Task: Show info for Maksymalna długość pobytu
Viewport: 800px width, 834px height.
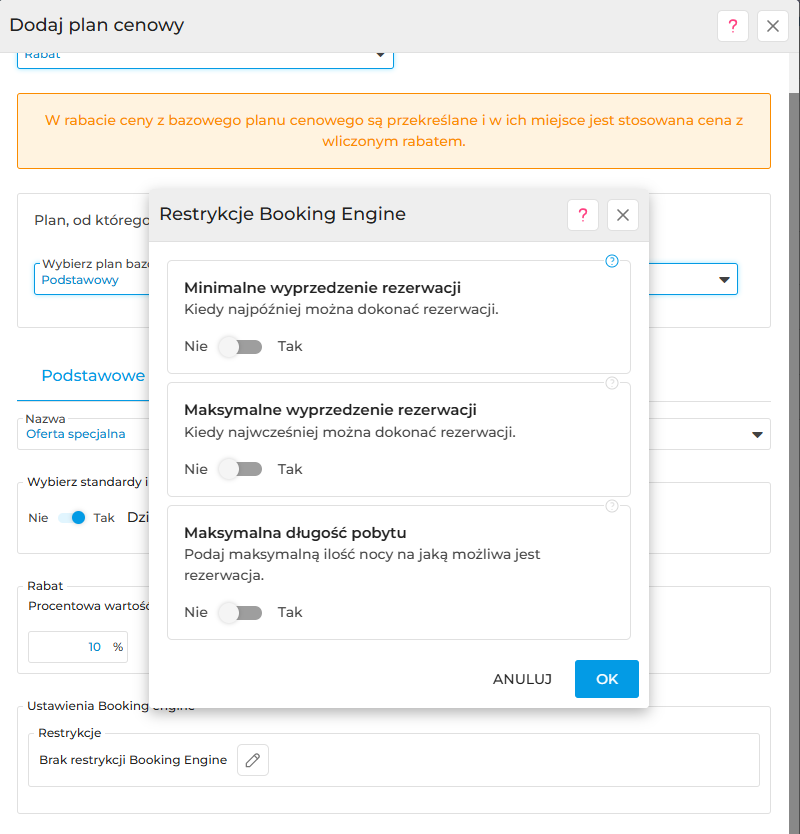Action: point(612,506)
